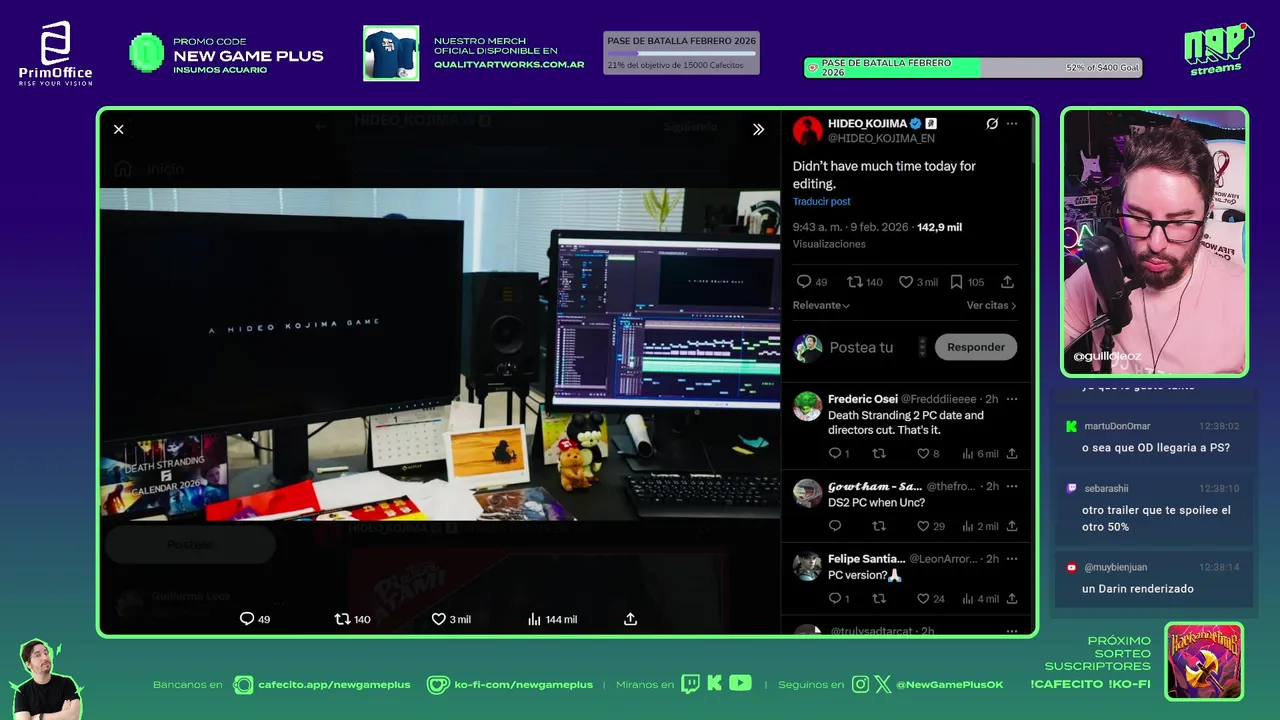This screenshot has width=1280, height=720.
Task: Open the Relevante sort dropdown
Action: click(821, 305)
